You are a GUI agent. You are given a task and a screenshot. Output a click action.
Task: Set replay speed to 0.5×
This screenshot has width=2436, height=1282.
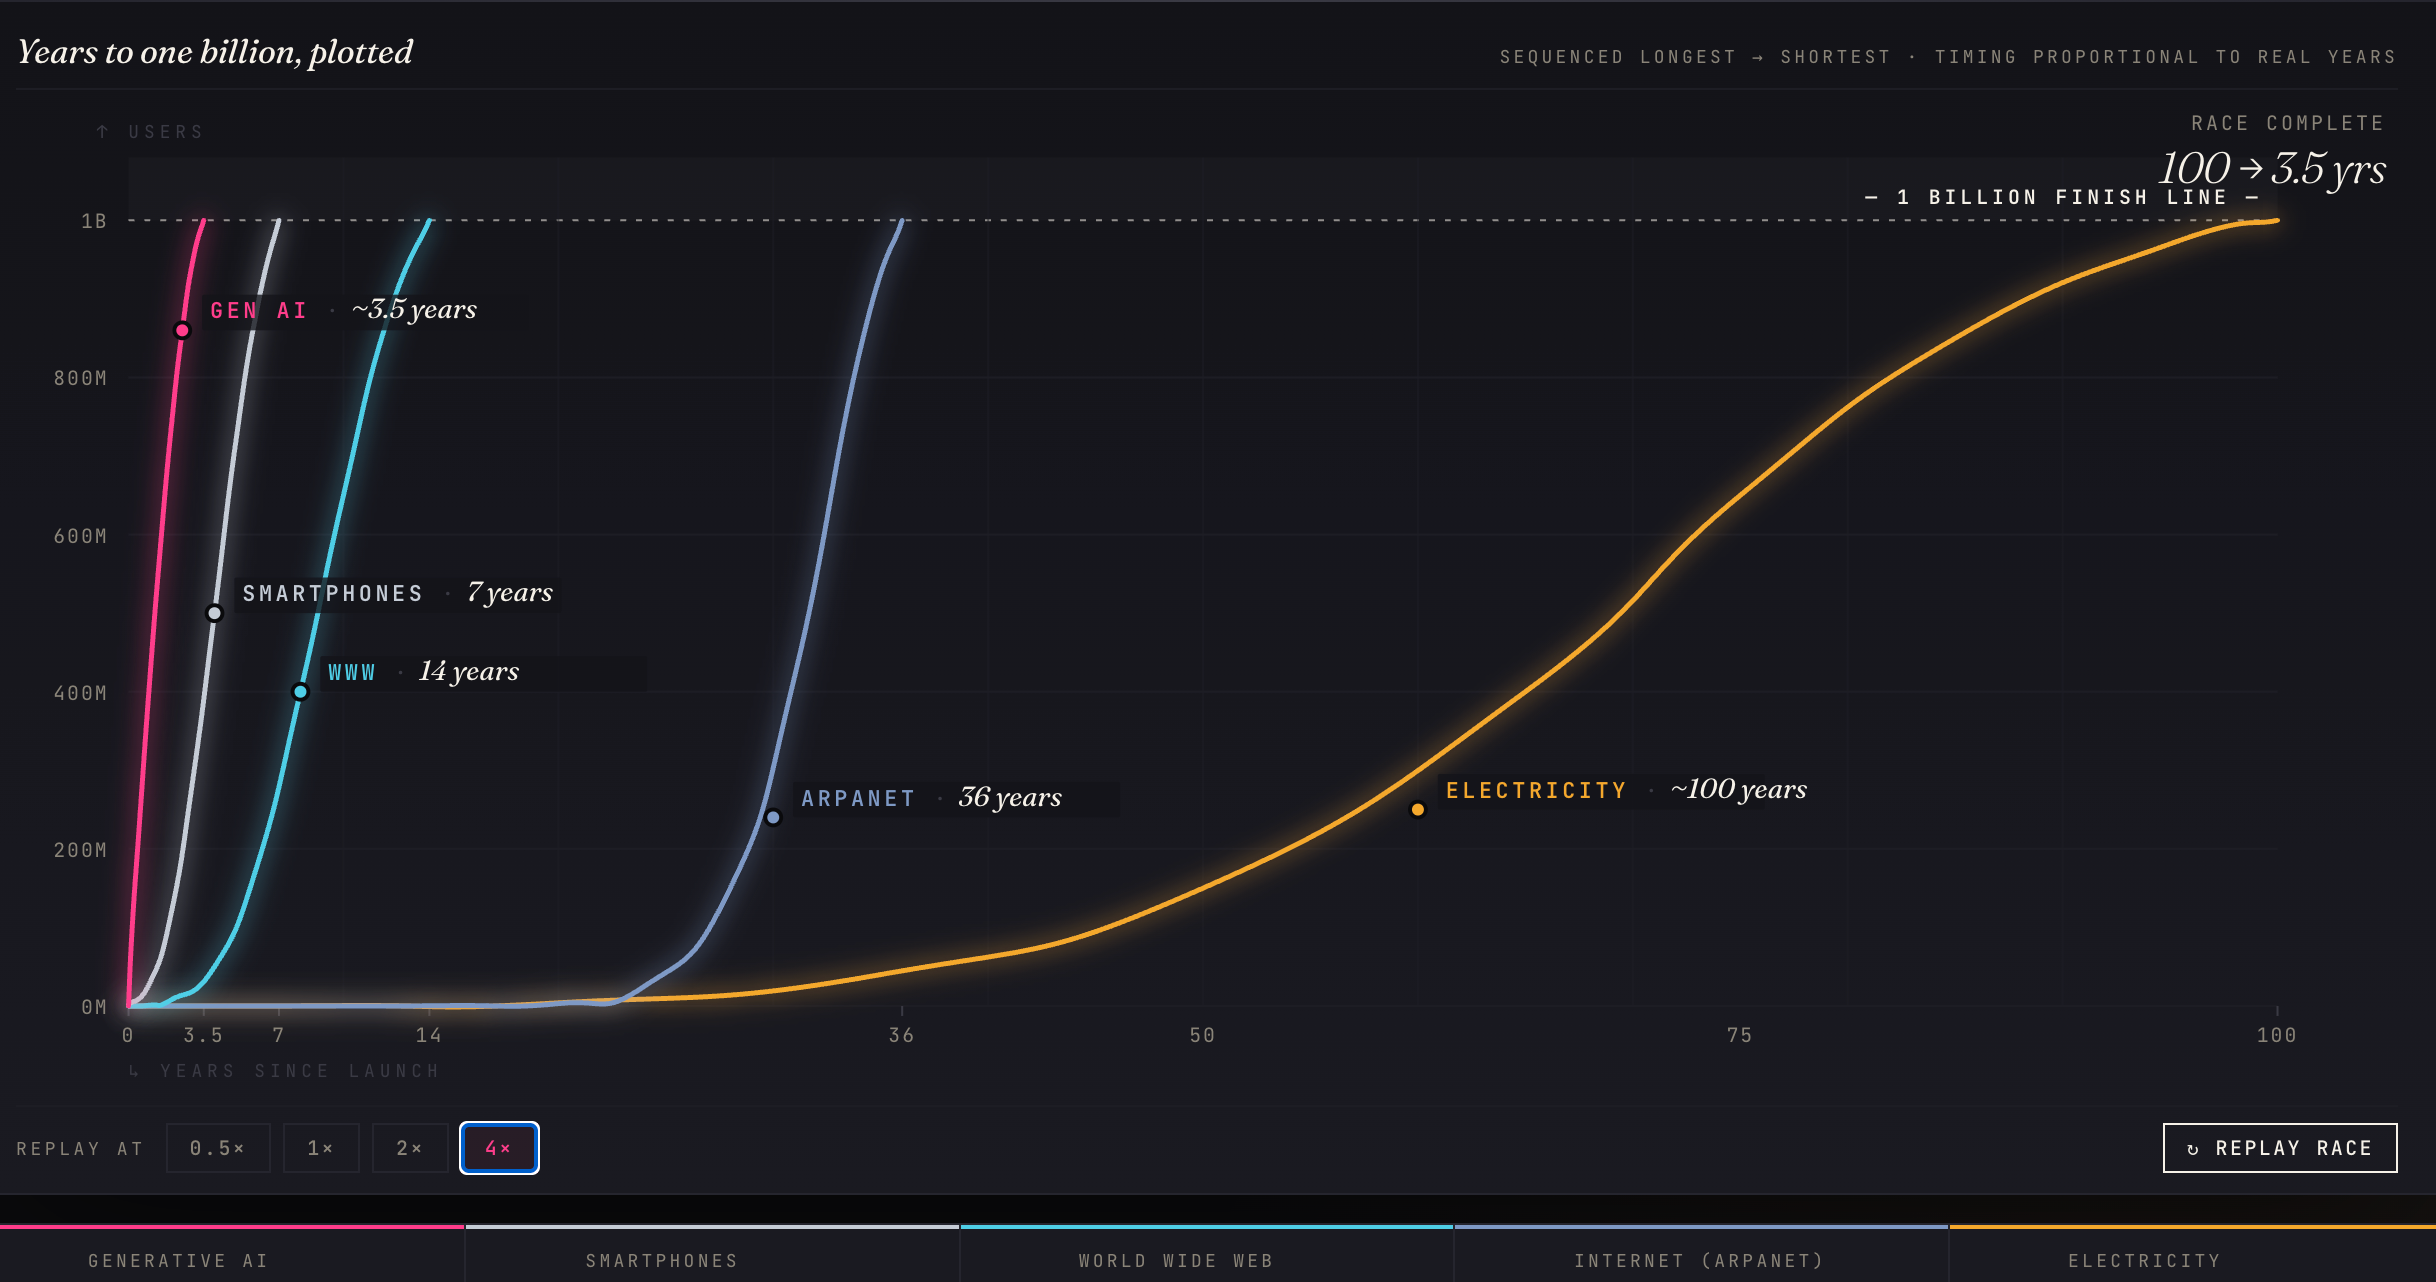point(218,1148)
